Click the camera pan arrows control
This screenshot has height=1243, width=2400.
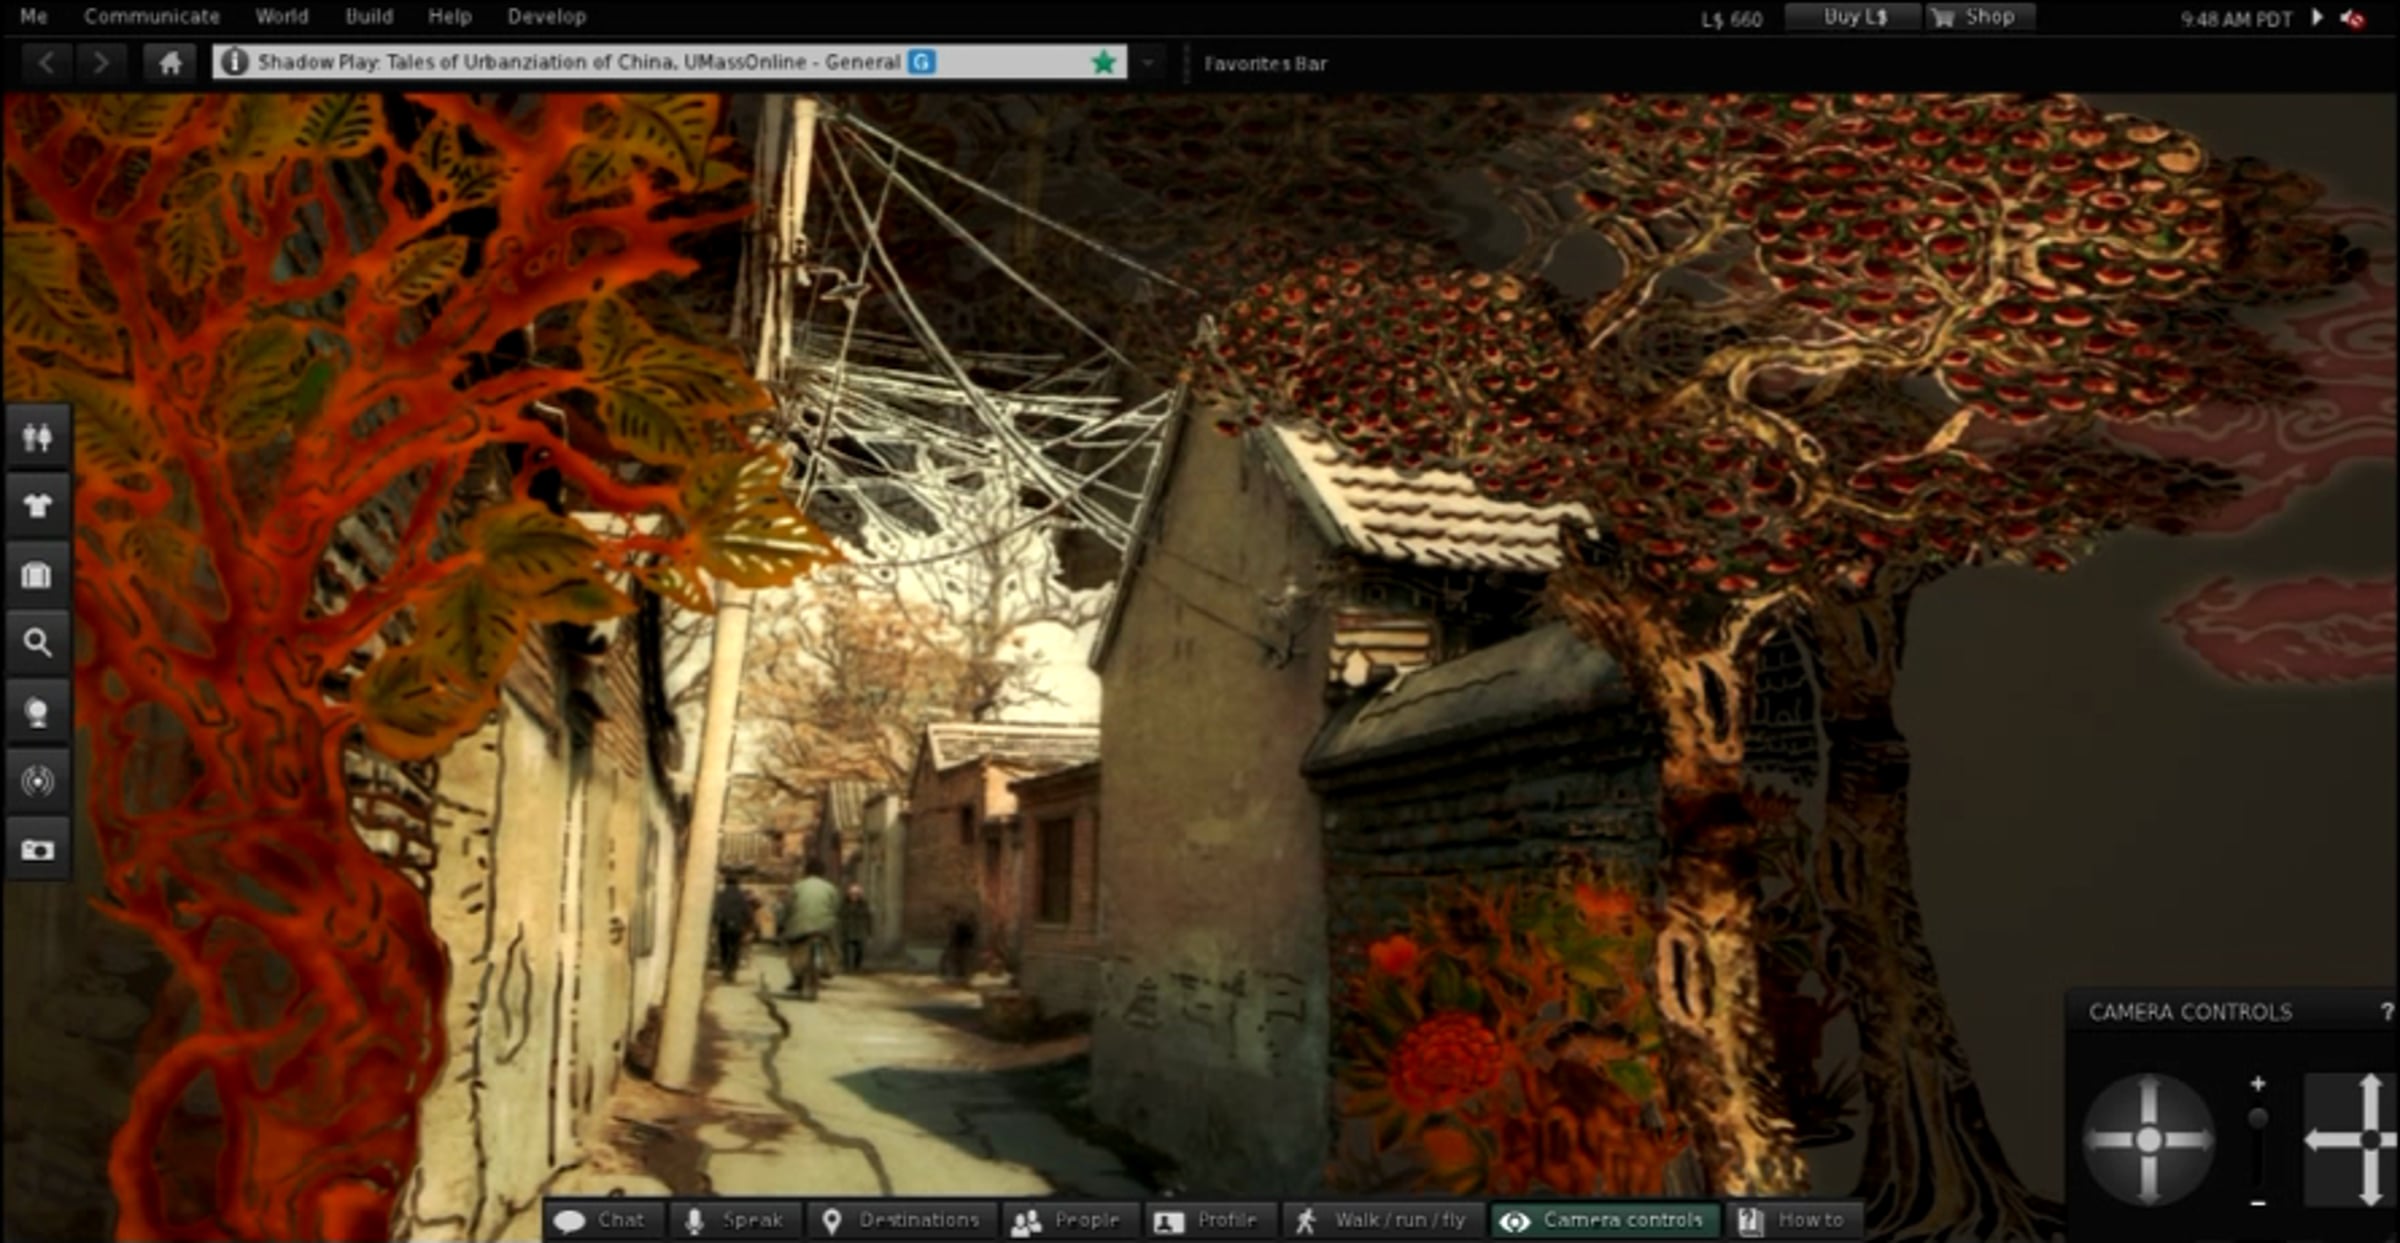2352,1139
